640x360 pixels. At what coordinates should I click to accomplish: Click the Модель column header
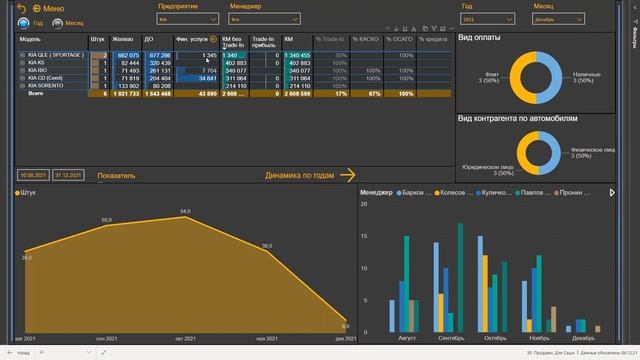(30, 40)
